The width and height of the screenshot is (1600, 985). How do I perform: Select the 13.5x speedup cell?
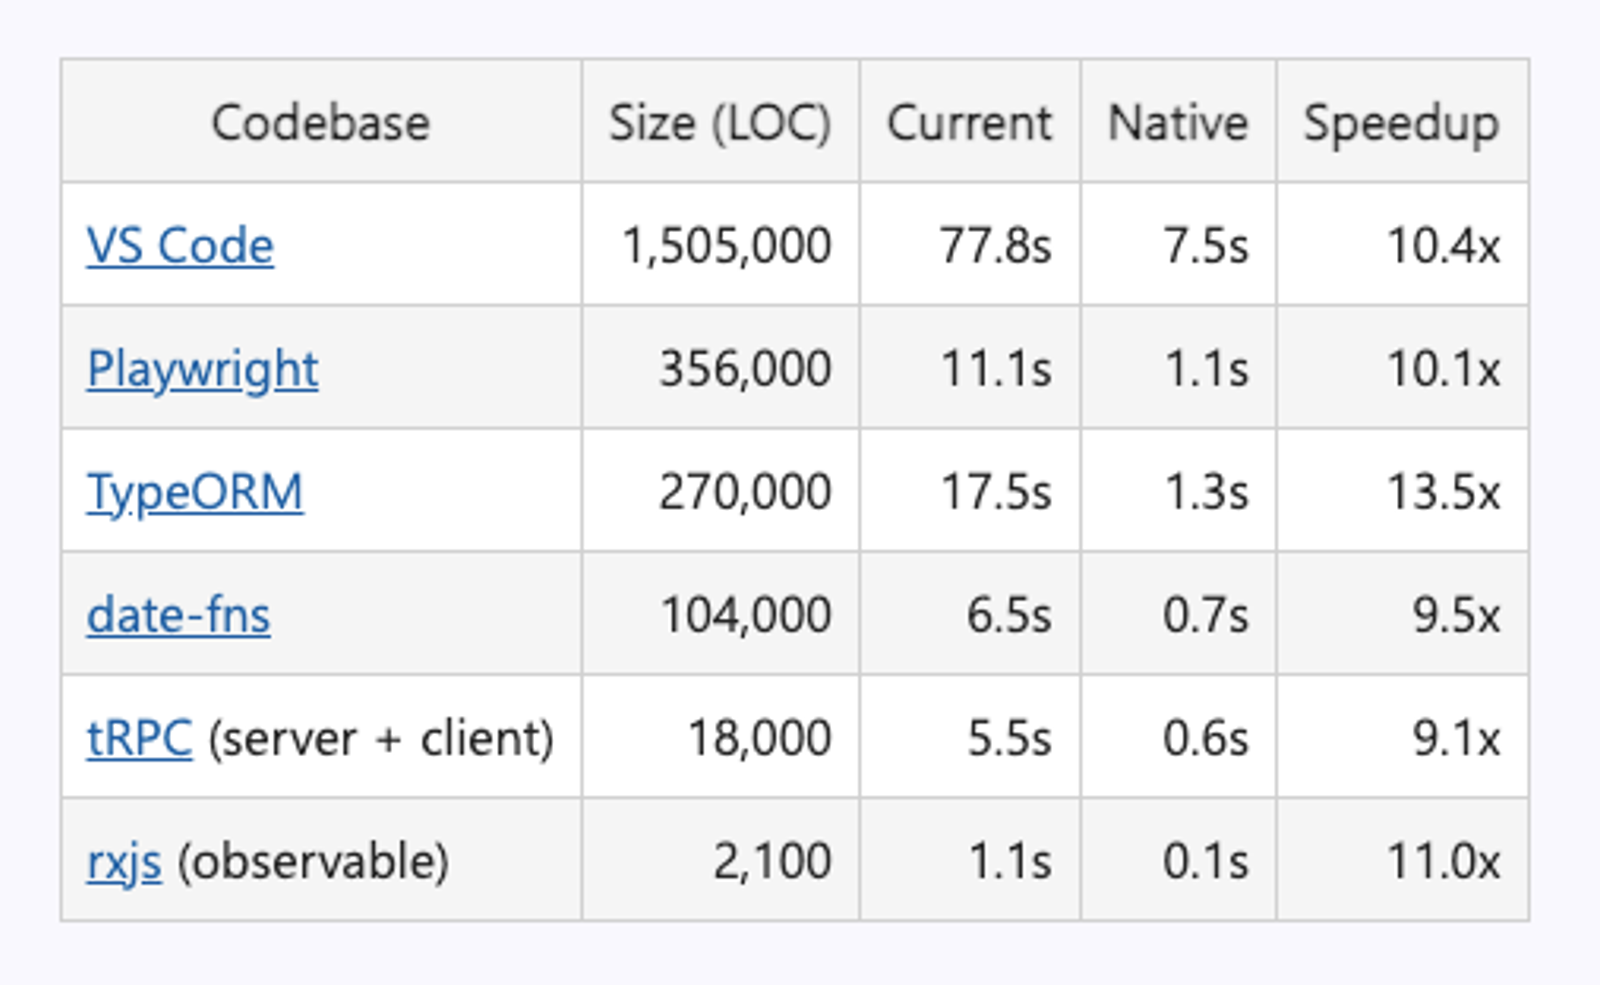coord(1402,490)
